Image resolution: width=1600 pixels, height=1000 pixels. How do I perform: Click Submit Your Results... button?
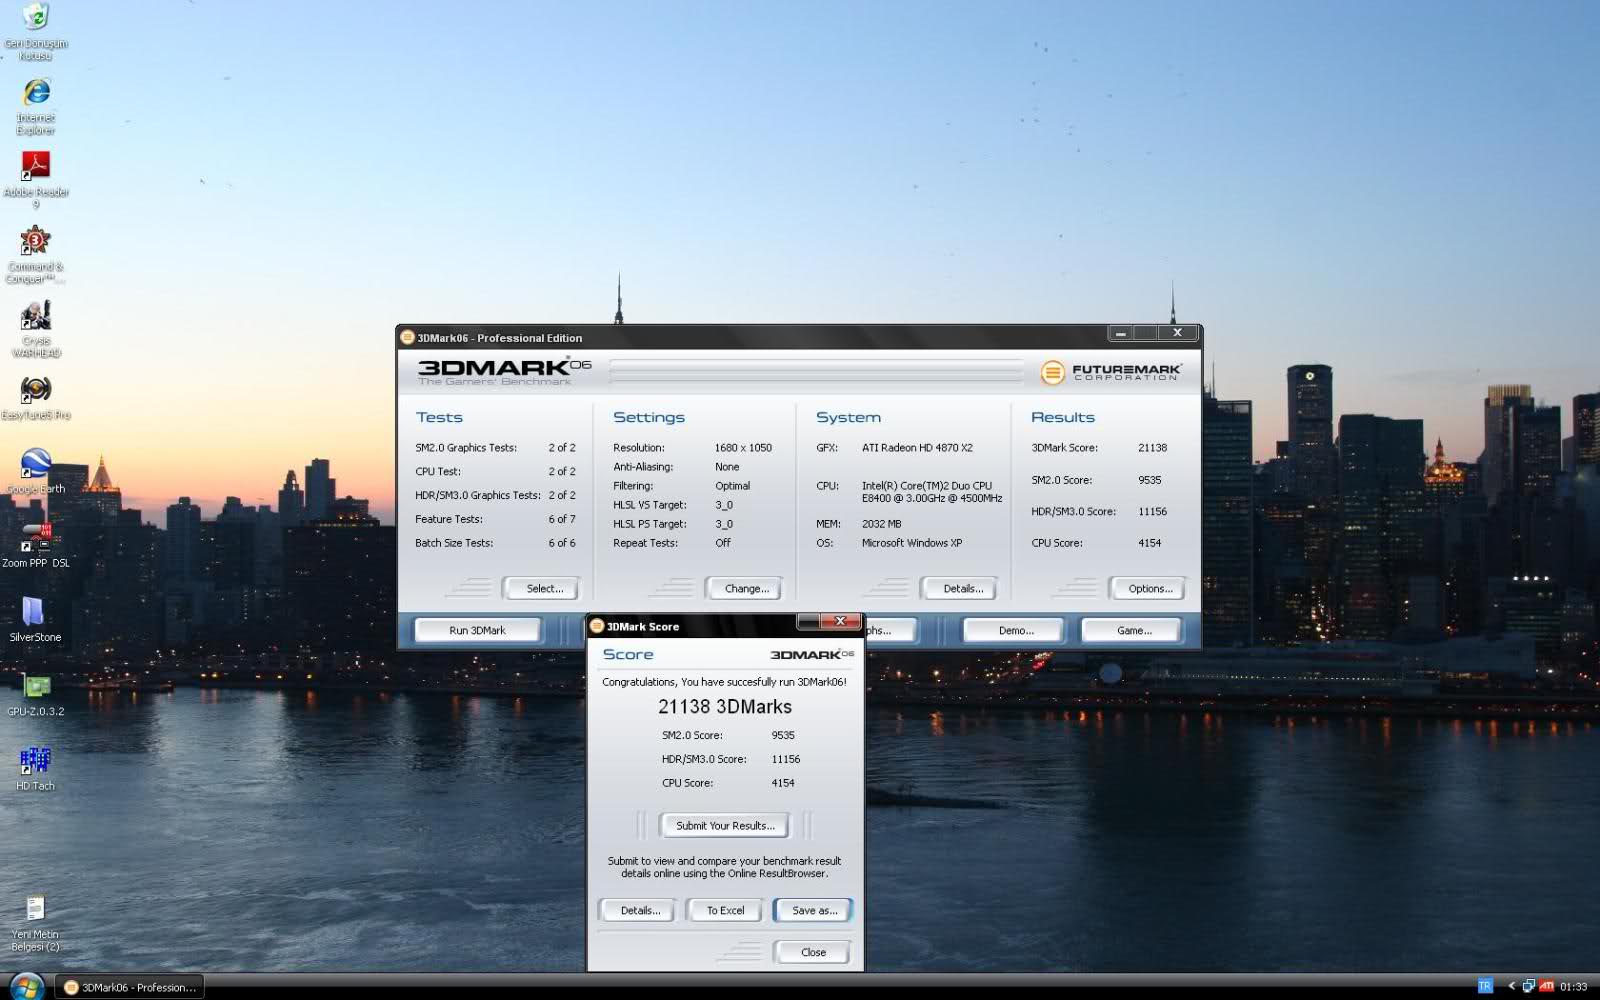pos(724,825)
